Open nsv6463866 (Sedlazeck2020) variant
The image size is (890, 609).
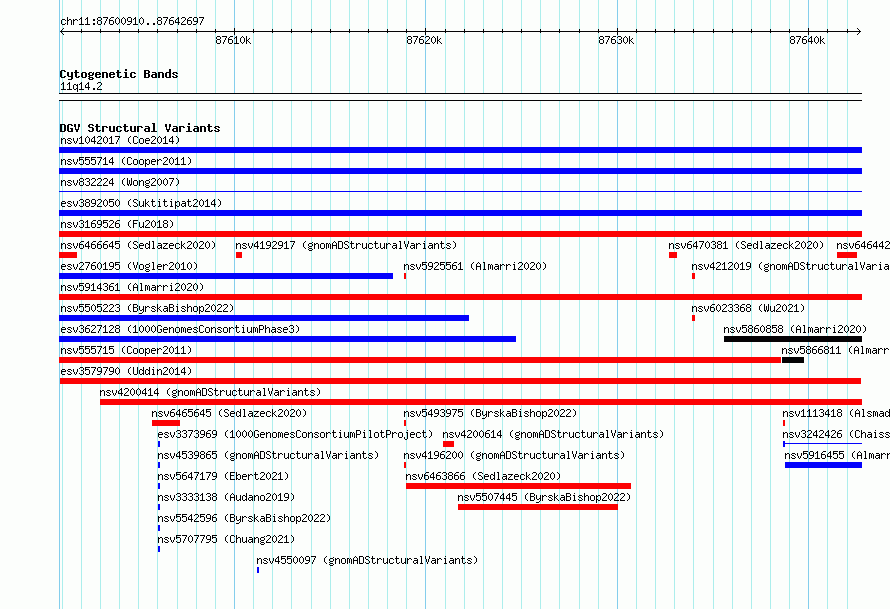pyautogui.click(x=483, y=476)
